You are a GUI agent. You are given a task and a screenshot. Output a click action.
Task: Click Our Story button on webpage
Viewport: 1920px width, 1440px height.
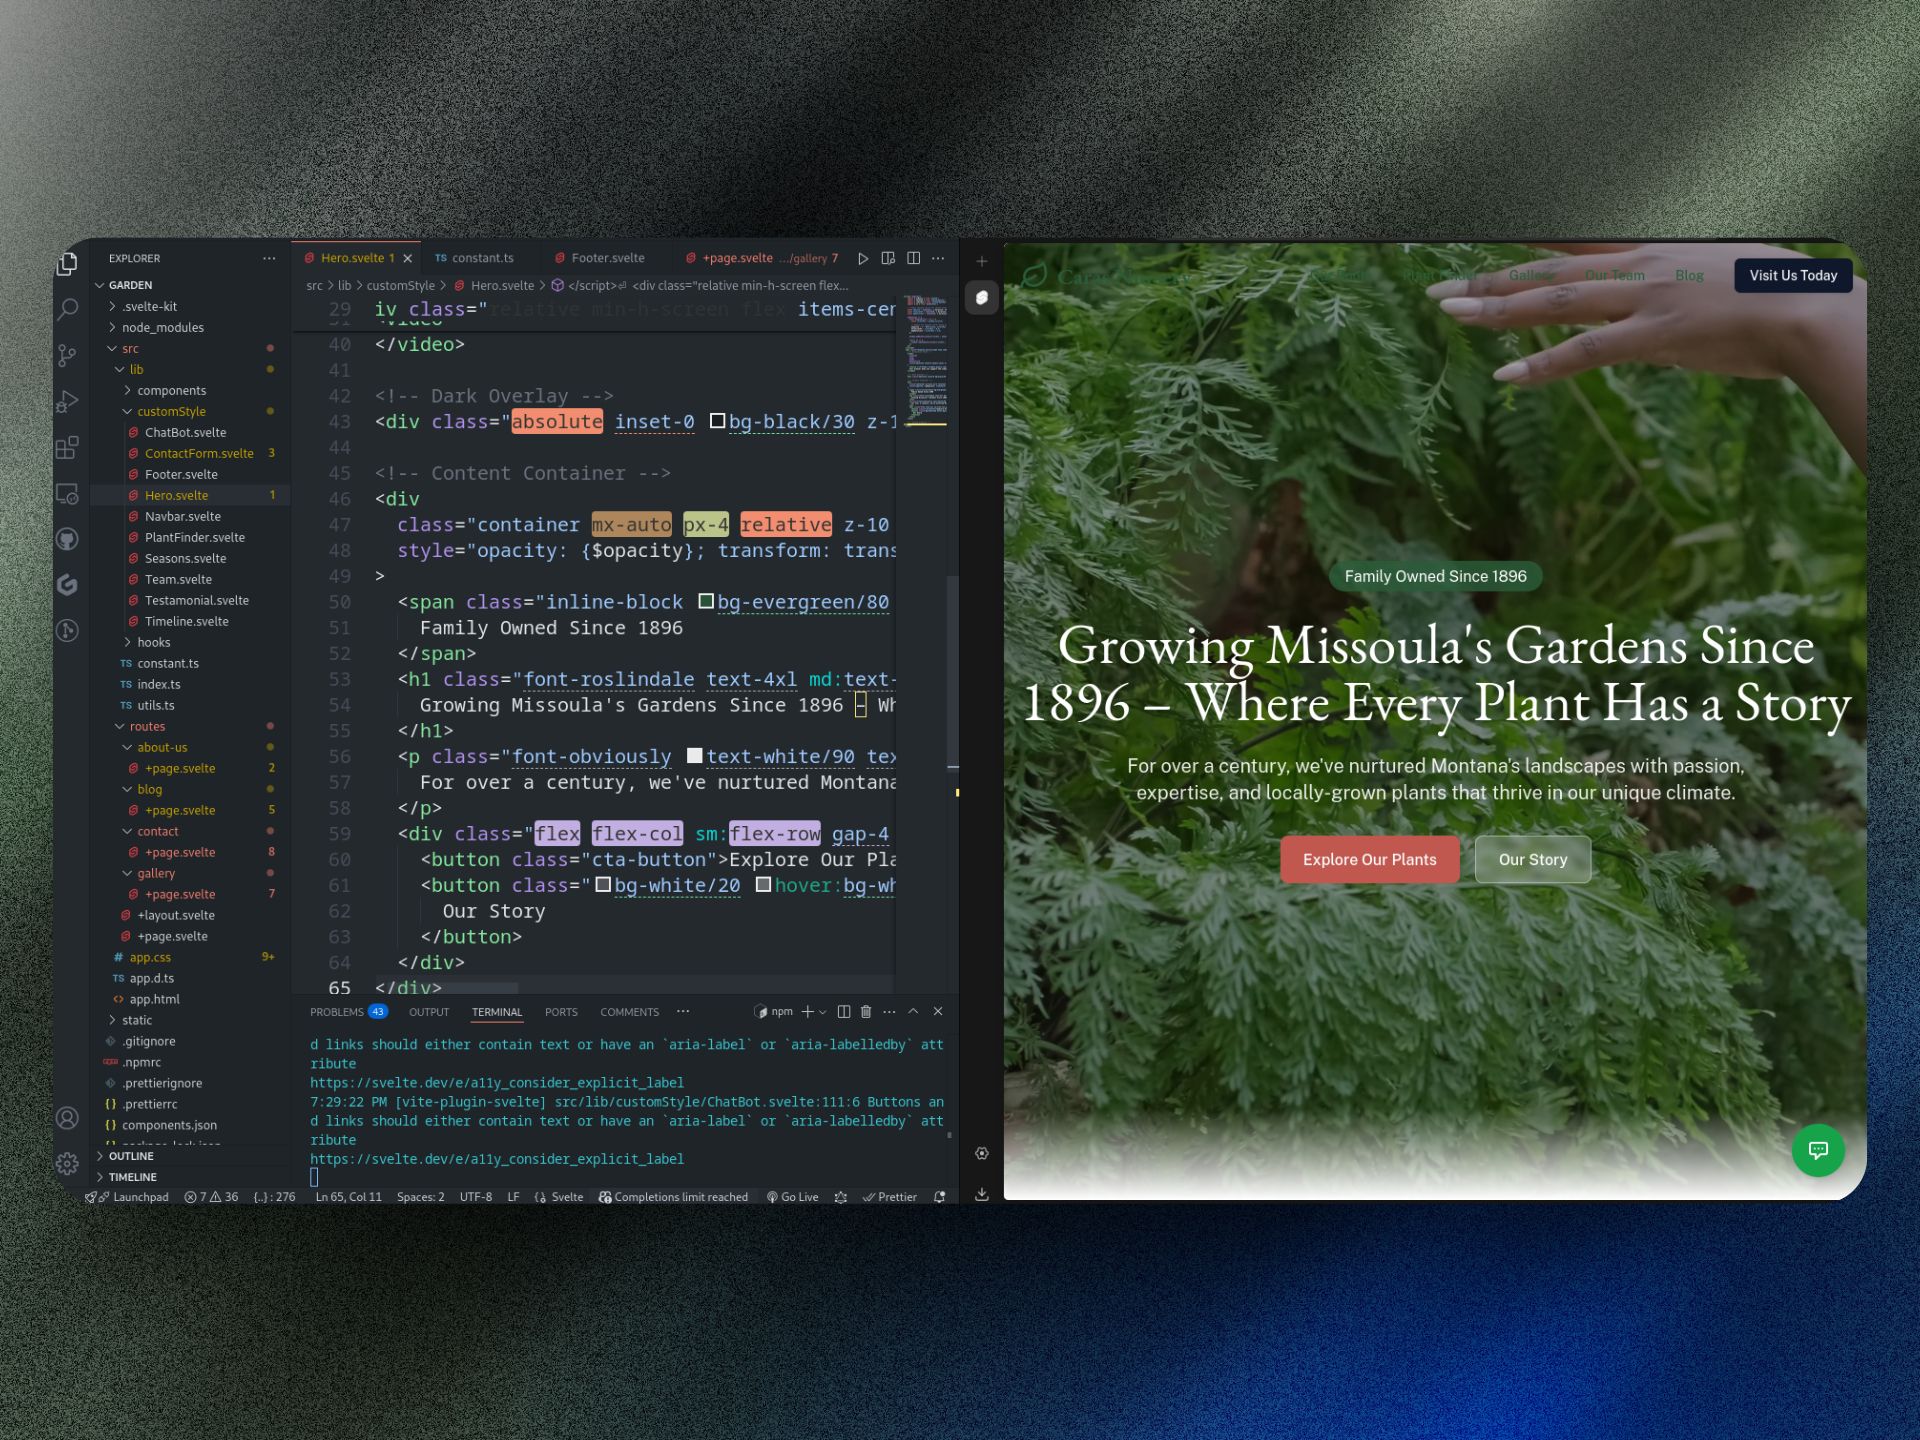click(1532, 859)
